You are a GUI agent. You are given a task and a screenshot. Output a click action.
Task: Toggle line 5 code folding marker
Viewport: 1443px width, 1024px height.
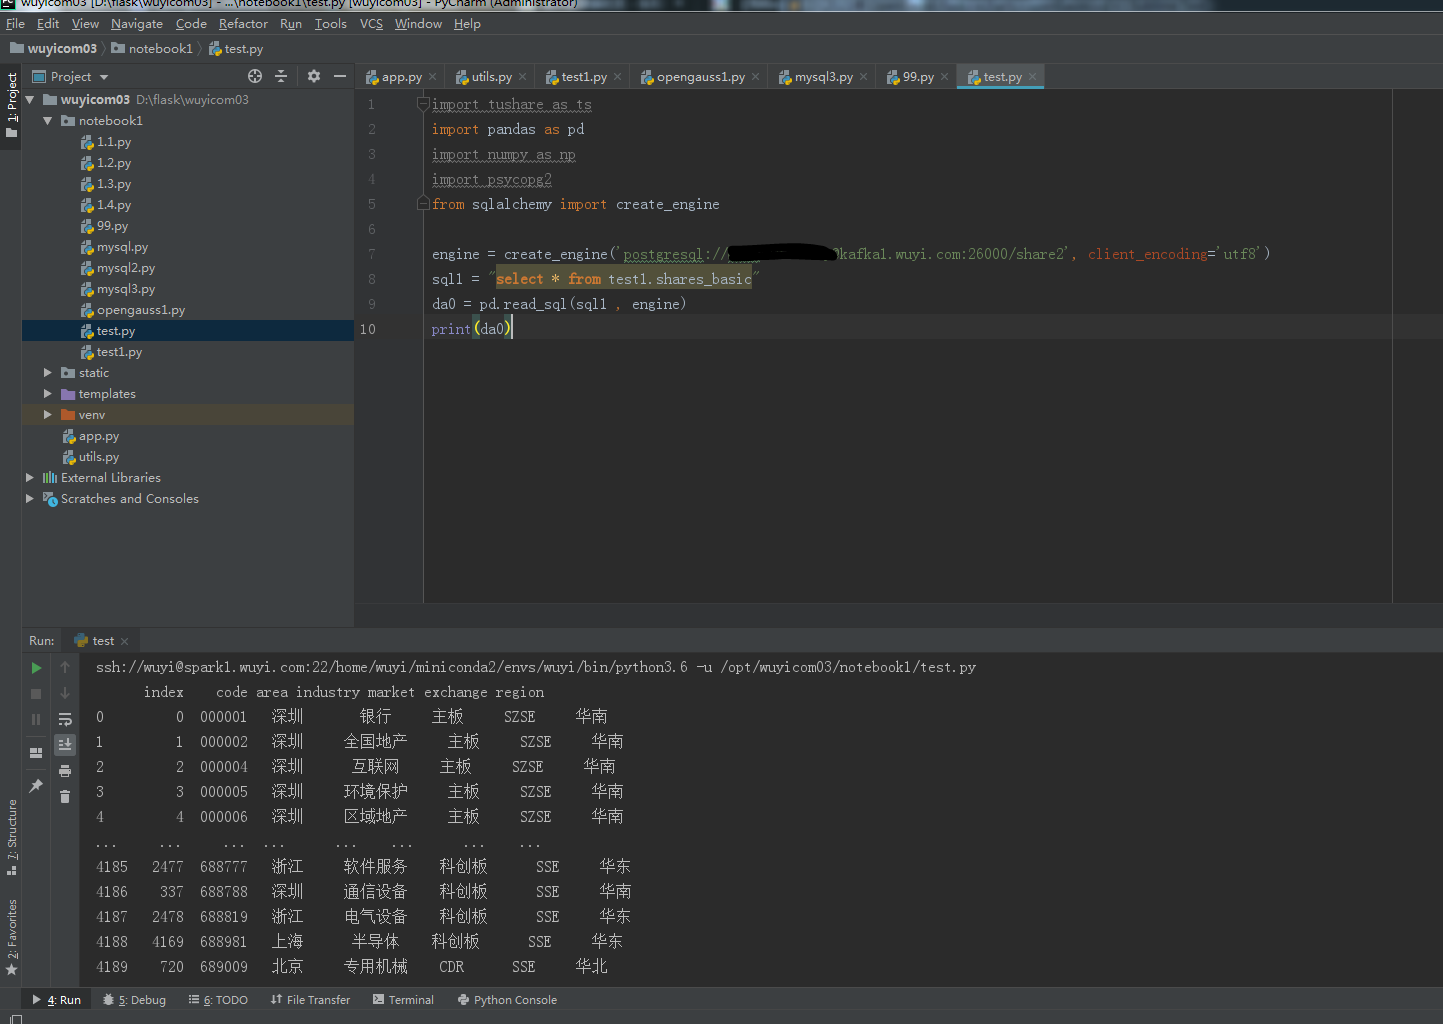pyautogui.click(x=423, y=204)
